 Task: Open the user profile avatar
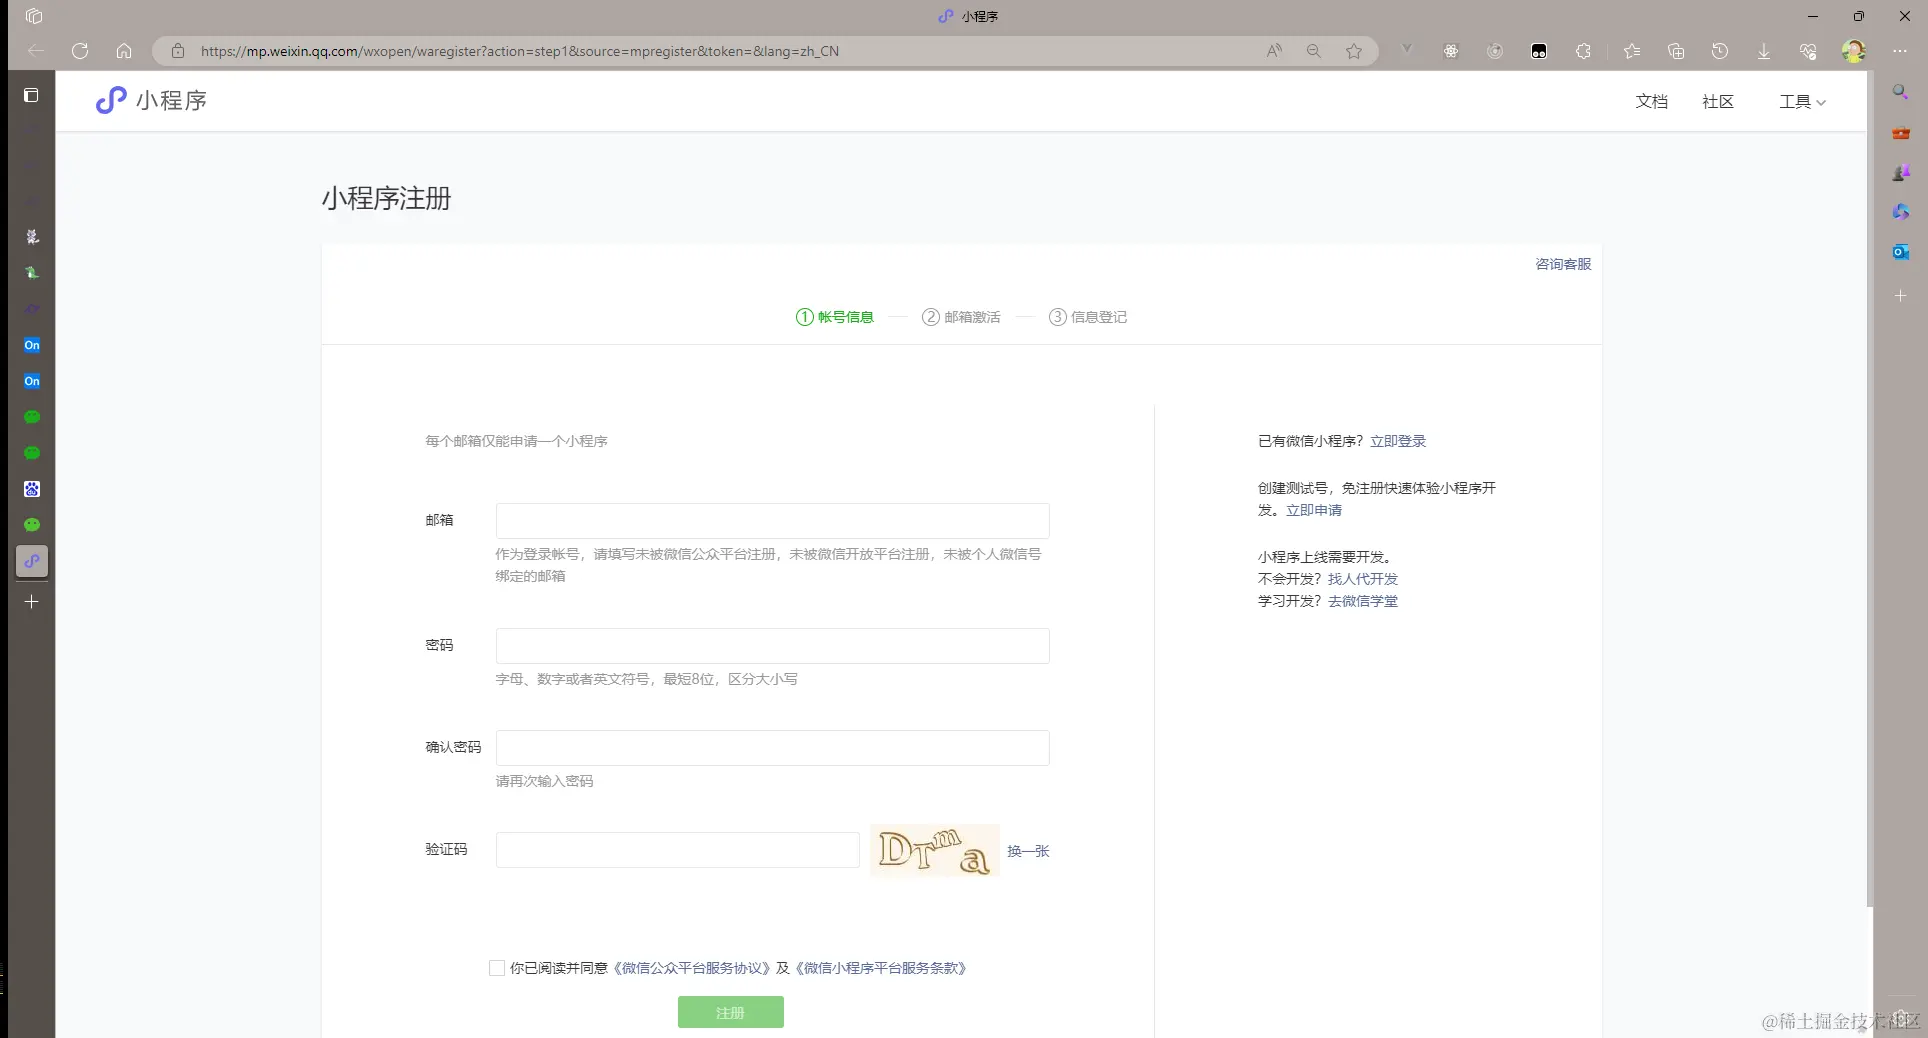1854,51
